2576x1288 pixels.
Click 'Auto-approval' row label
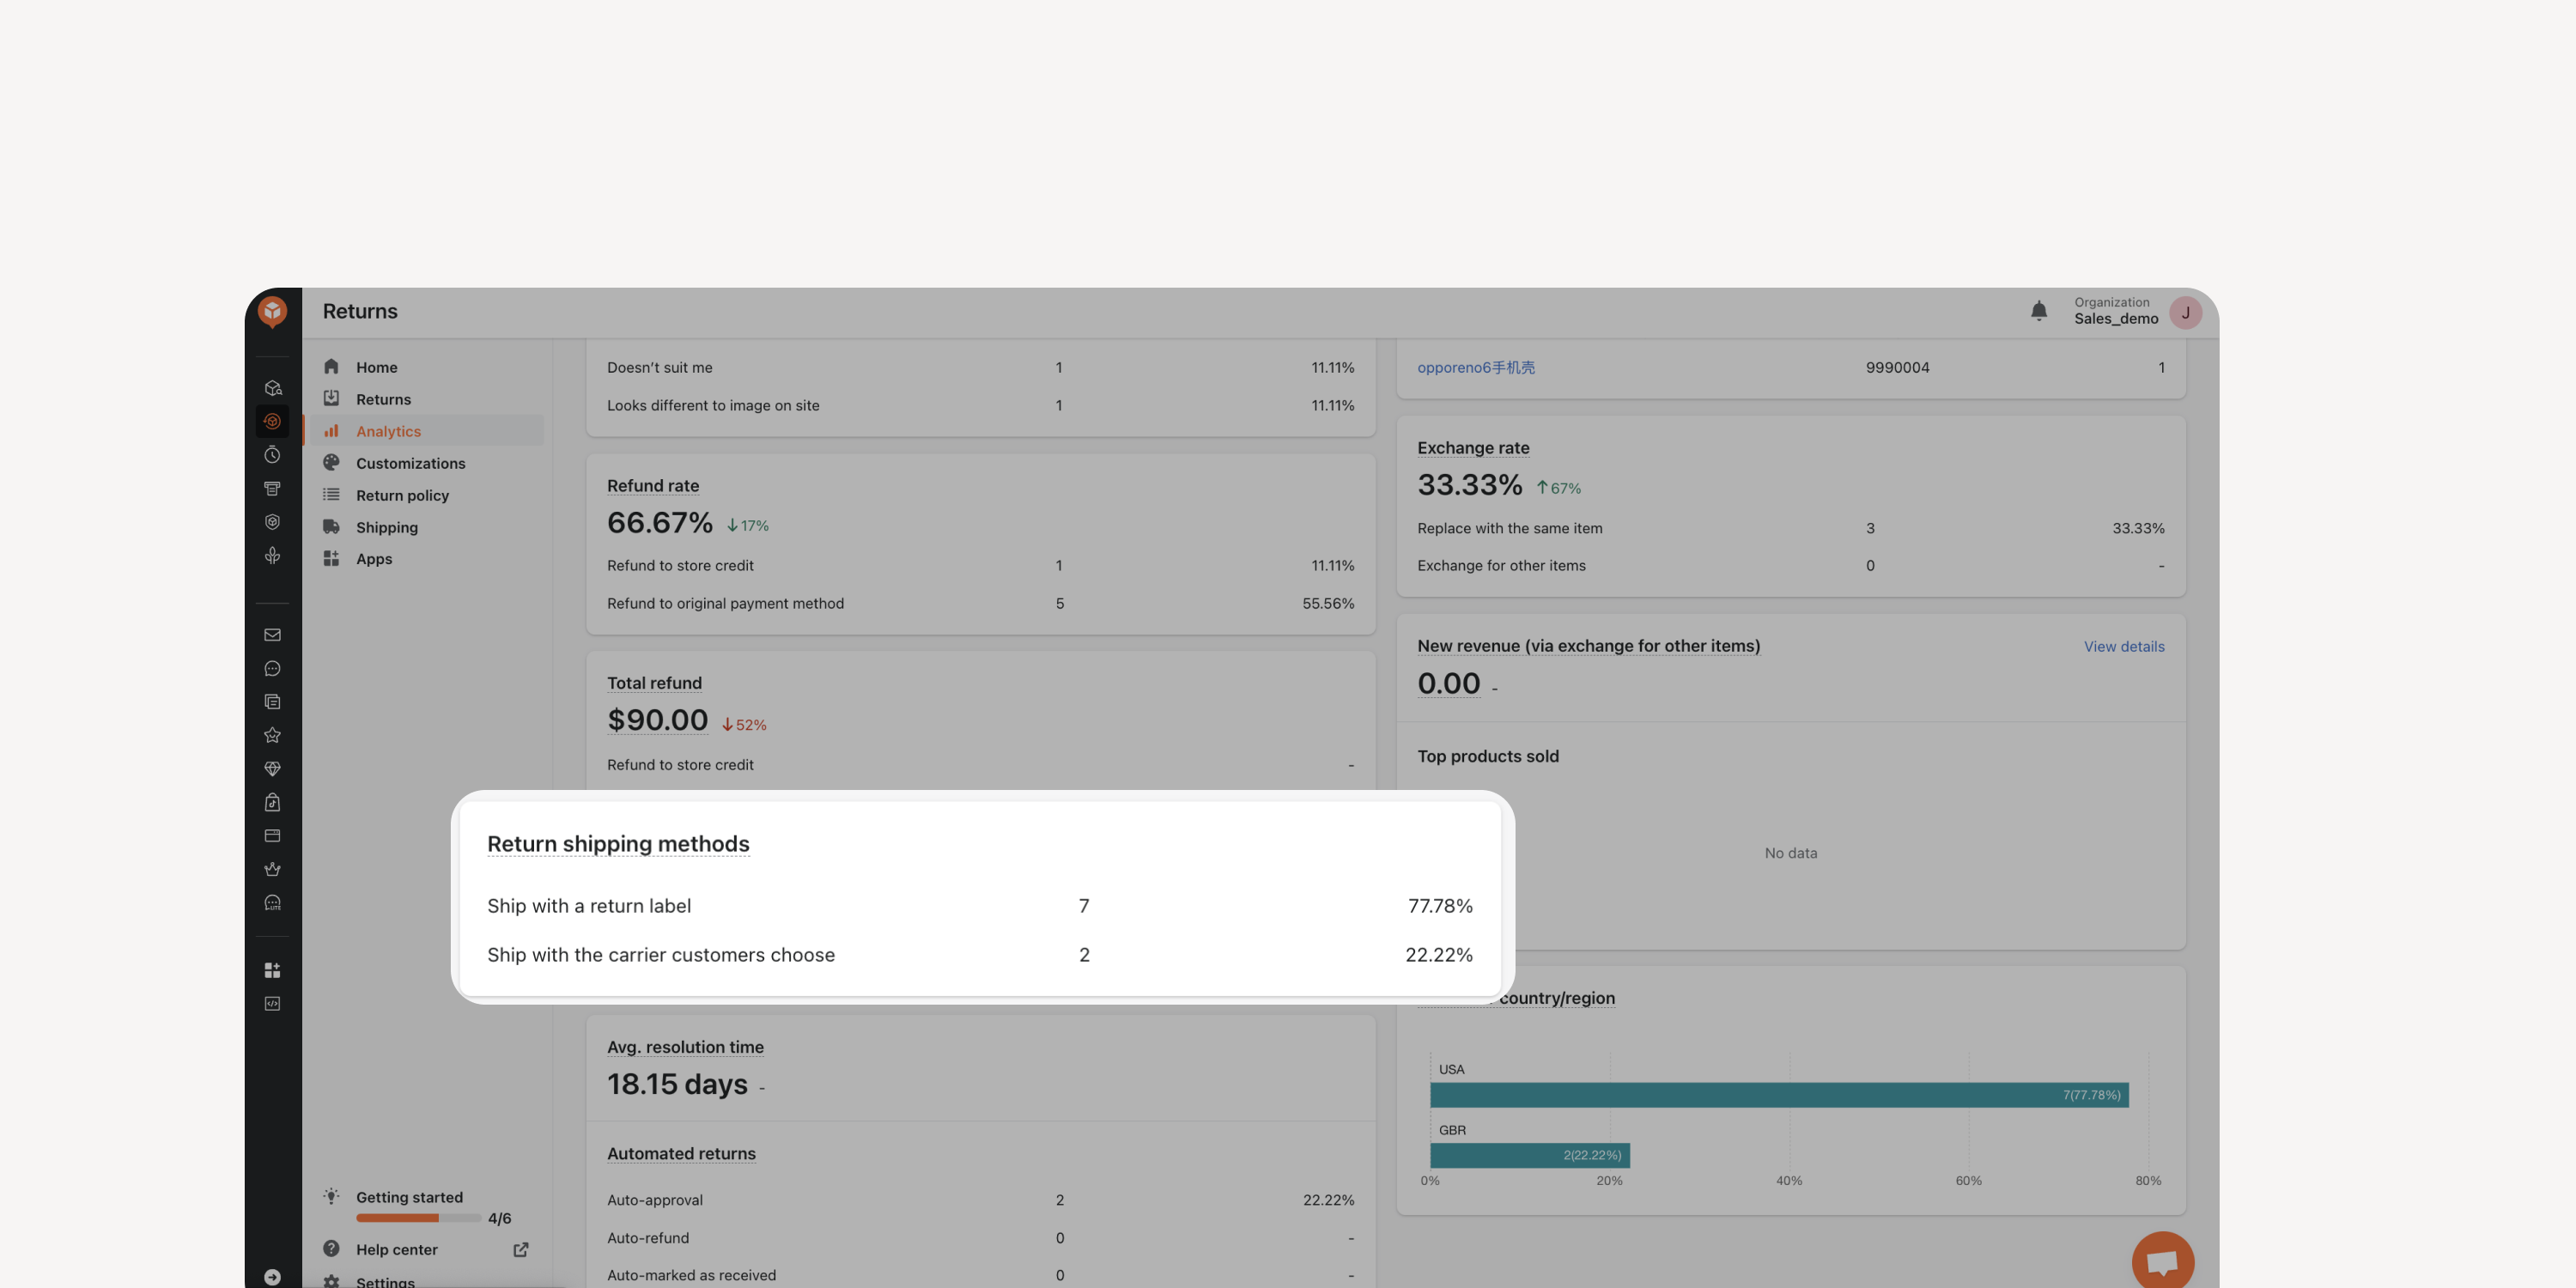tap(654, 1200)
